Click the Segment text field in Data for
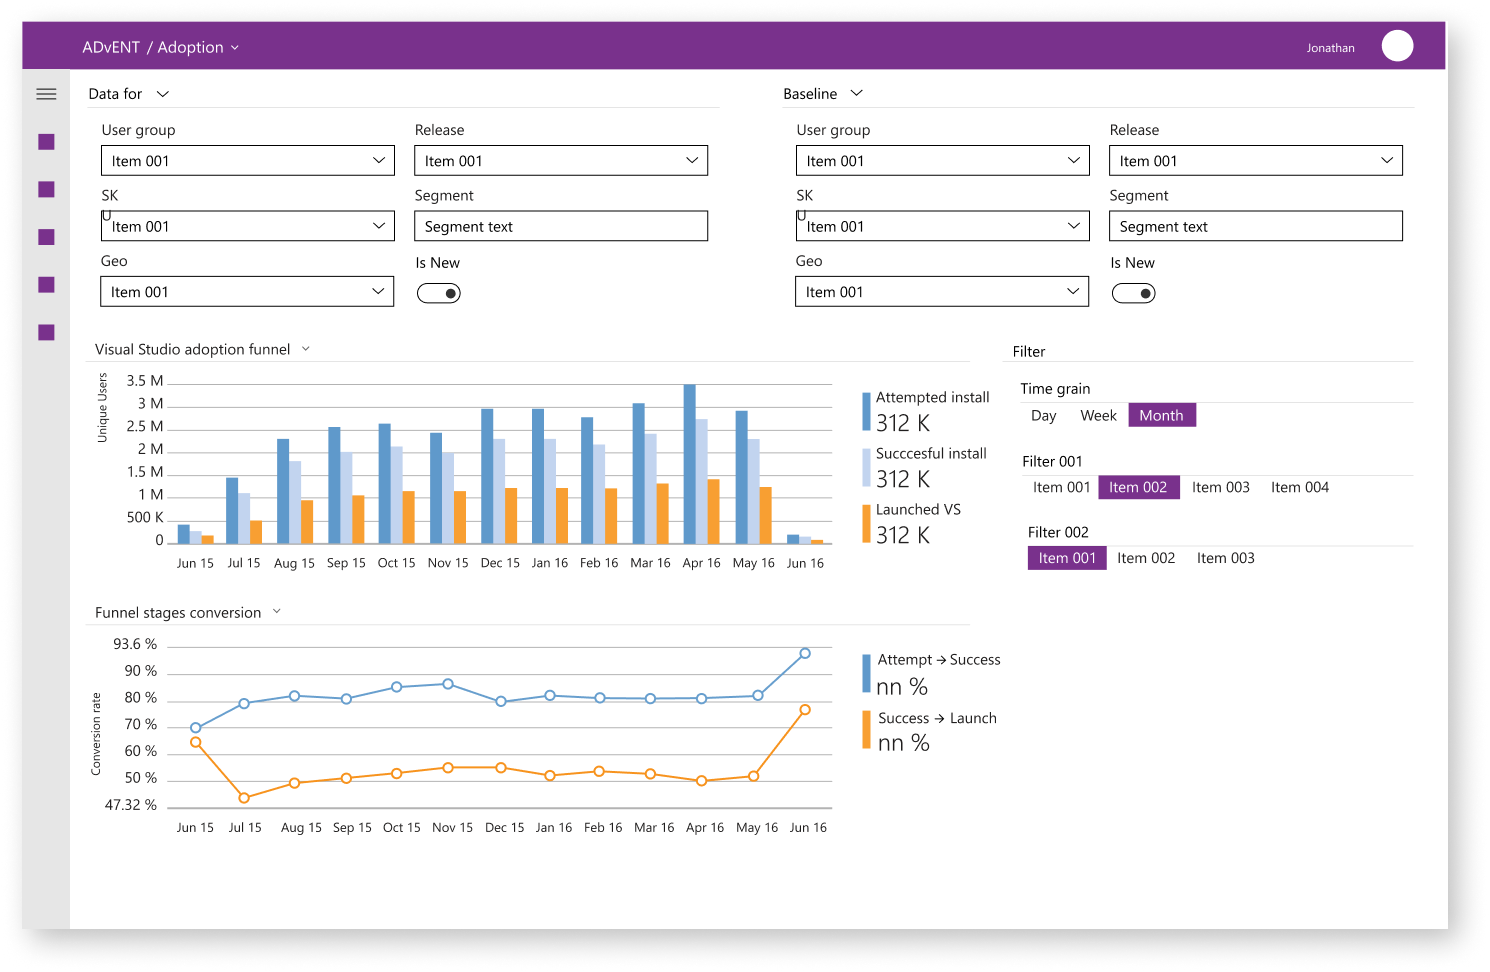The image size is (1490, 972). (x=561, y=226)
